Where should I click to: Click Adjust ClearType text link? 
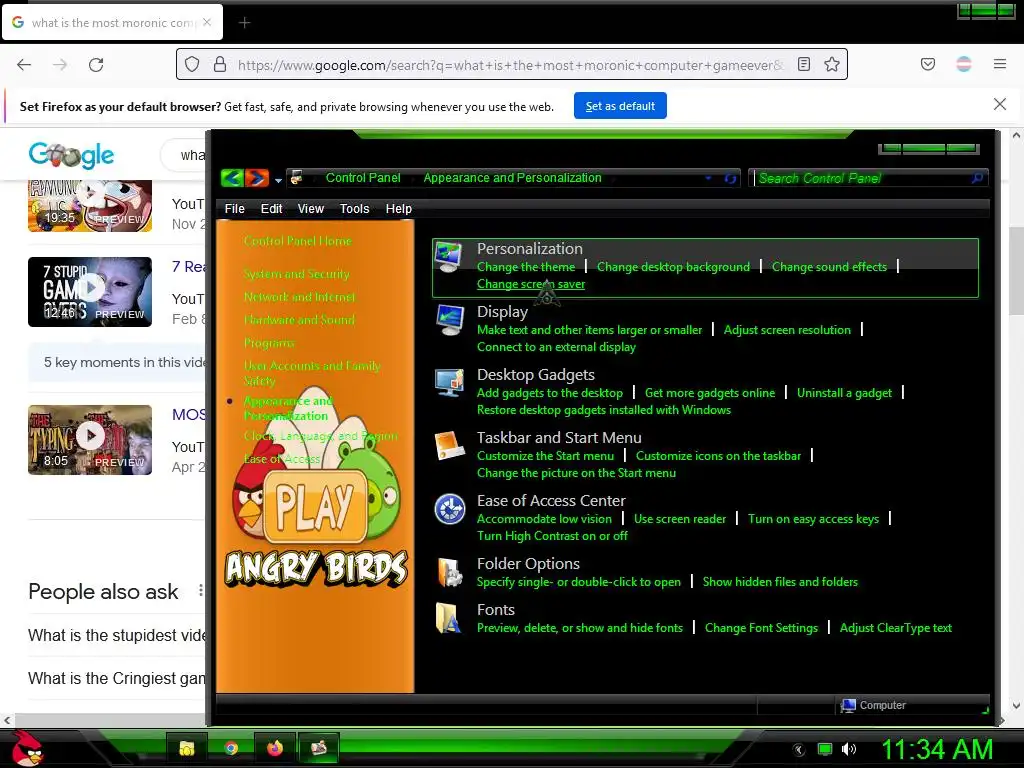click(x=895, y=628)
